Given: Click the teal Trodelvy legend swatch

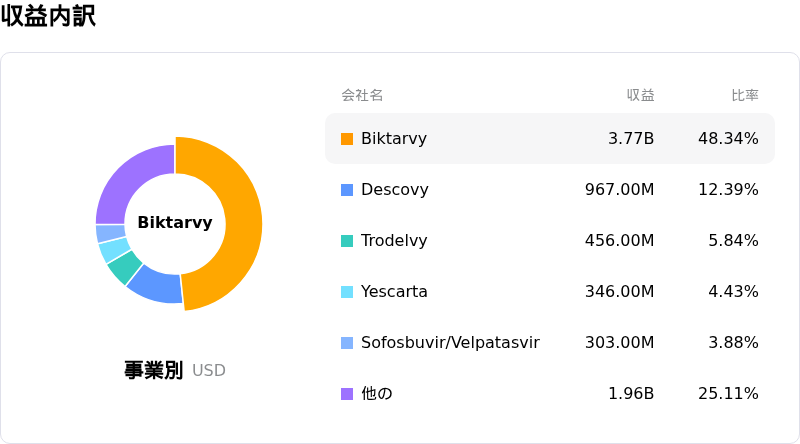Looking at the screenshot, I should tap(347, 241).
